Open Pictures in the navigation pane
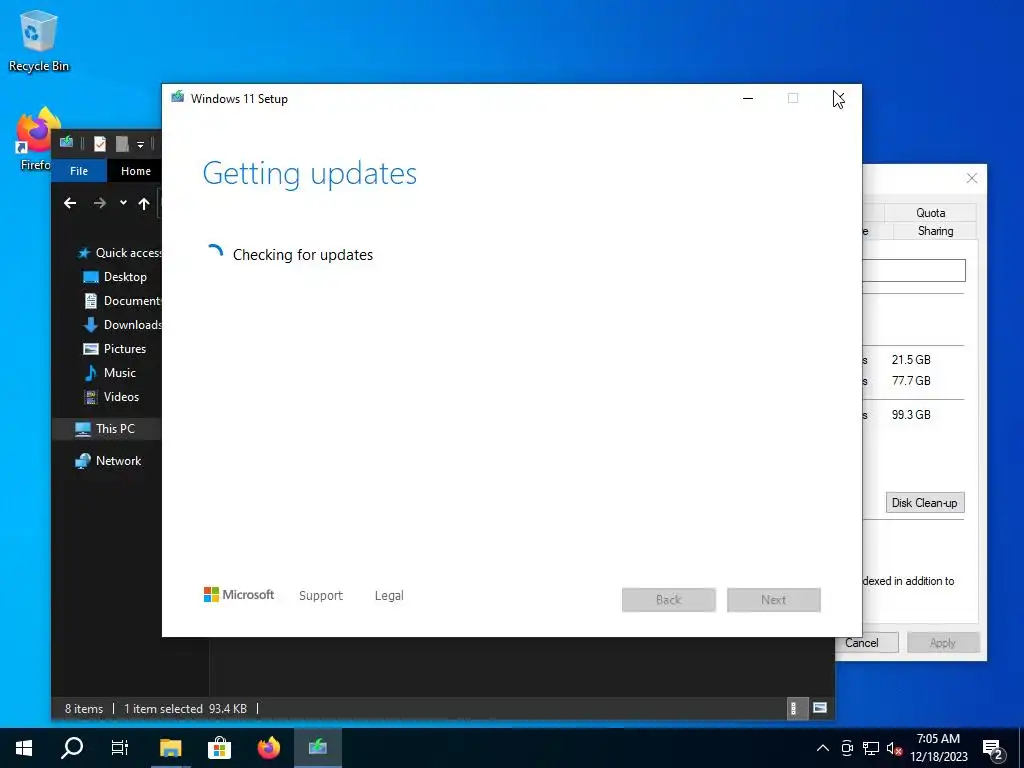Viewport: 1024px width, 768px height. (x=114, y=349)
